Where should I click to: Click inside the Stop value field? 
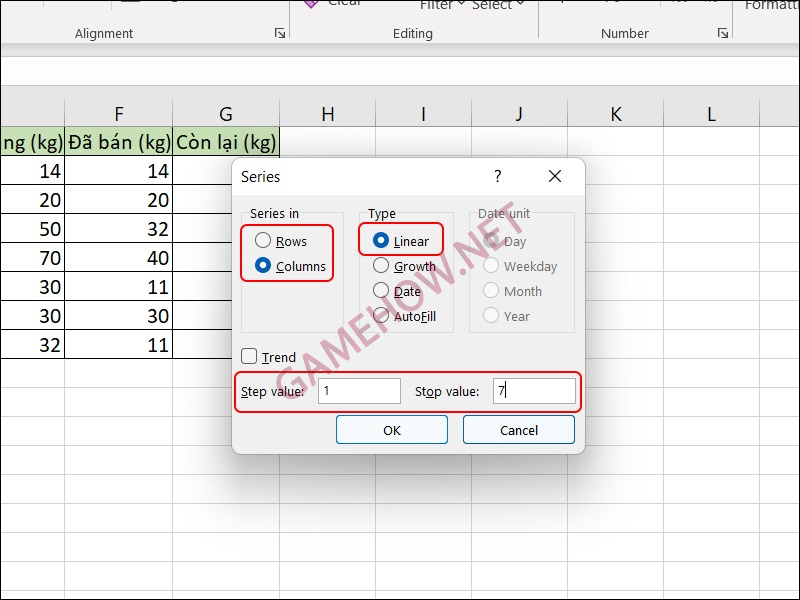pyautogui.click(x=533, y=391)
